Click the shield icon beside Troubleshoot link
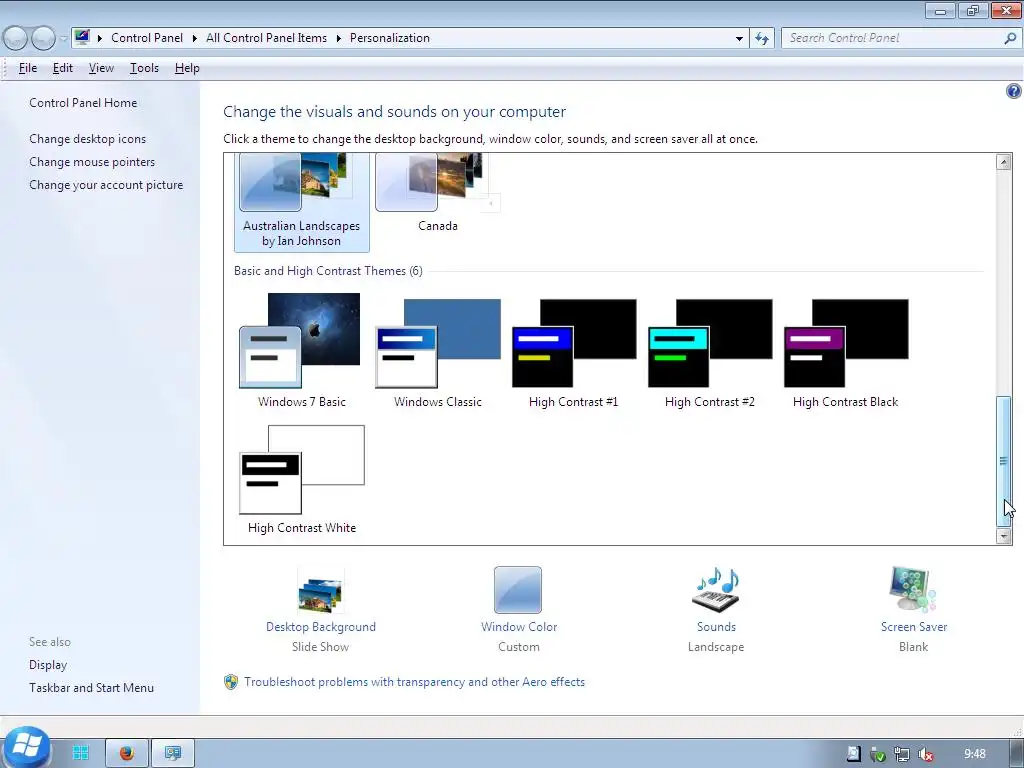Screen dimensions: 1024x768 tap(231, 682)
